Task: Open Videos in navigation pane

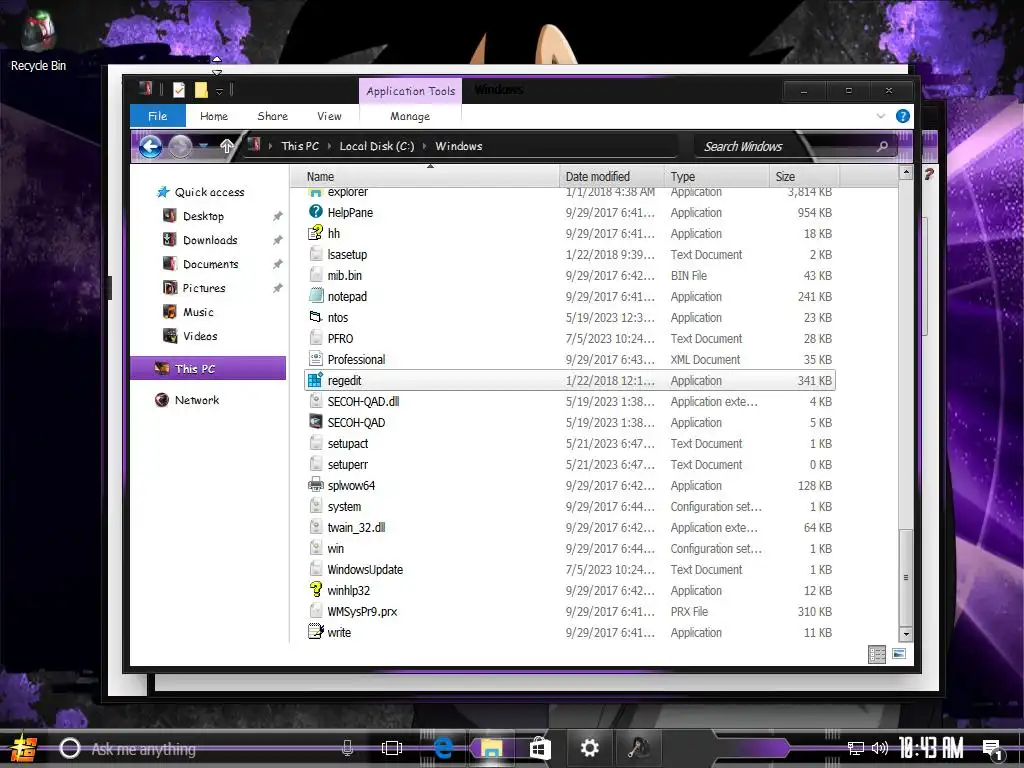Action: pyautogui.click(x=190, y=336)
